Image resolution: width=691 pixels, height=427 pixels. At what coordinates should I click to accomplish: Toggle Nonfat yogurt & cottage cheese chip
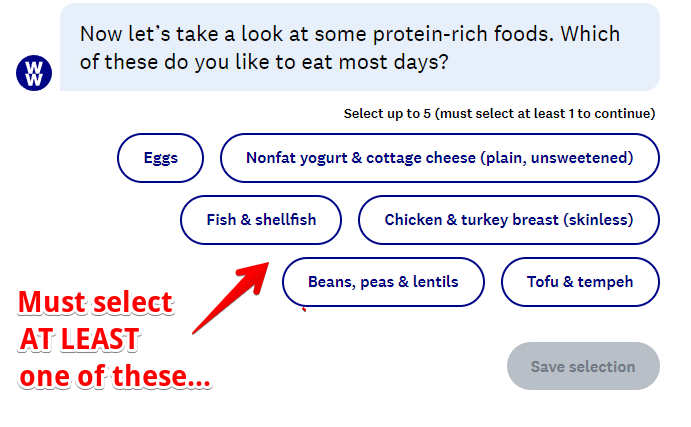click(440, 158)
